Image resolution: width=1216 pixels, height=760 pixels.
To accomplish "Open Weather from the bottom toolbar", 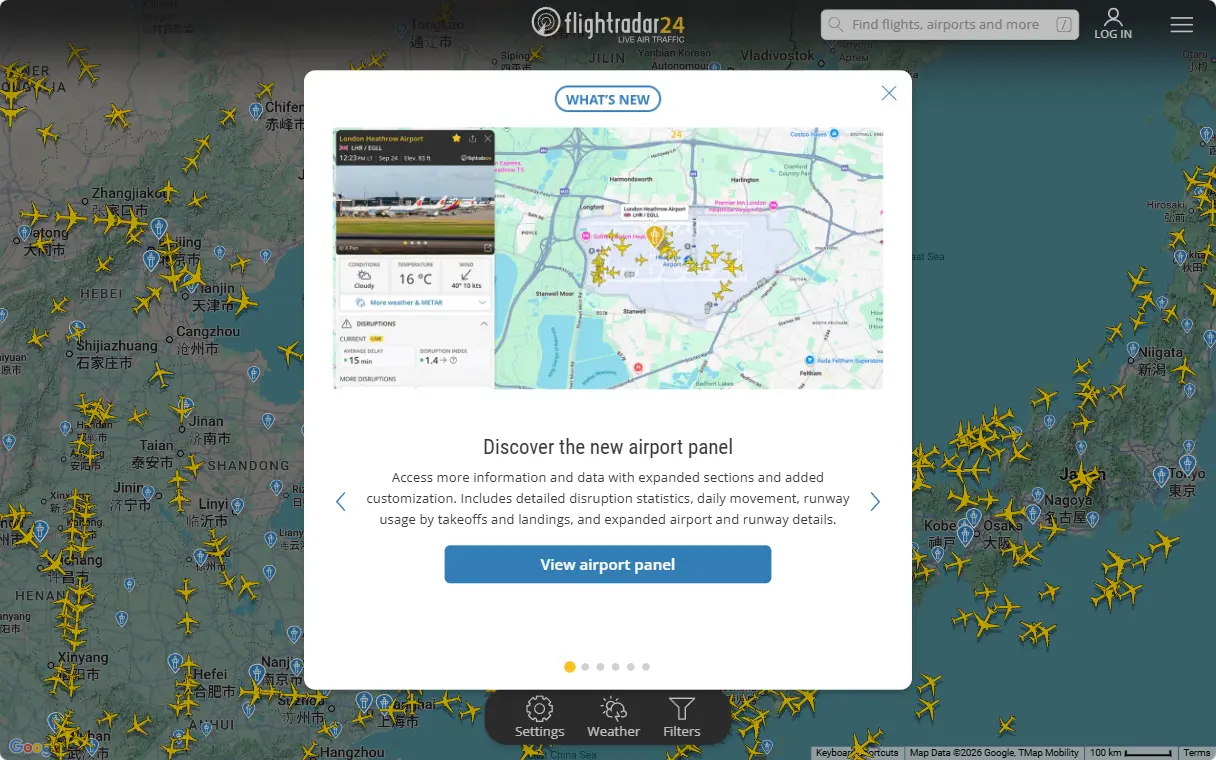I will (613, 717).
